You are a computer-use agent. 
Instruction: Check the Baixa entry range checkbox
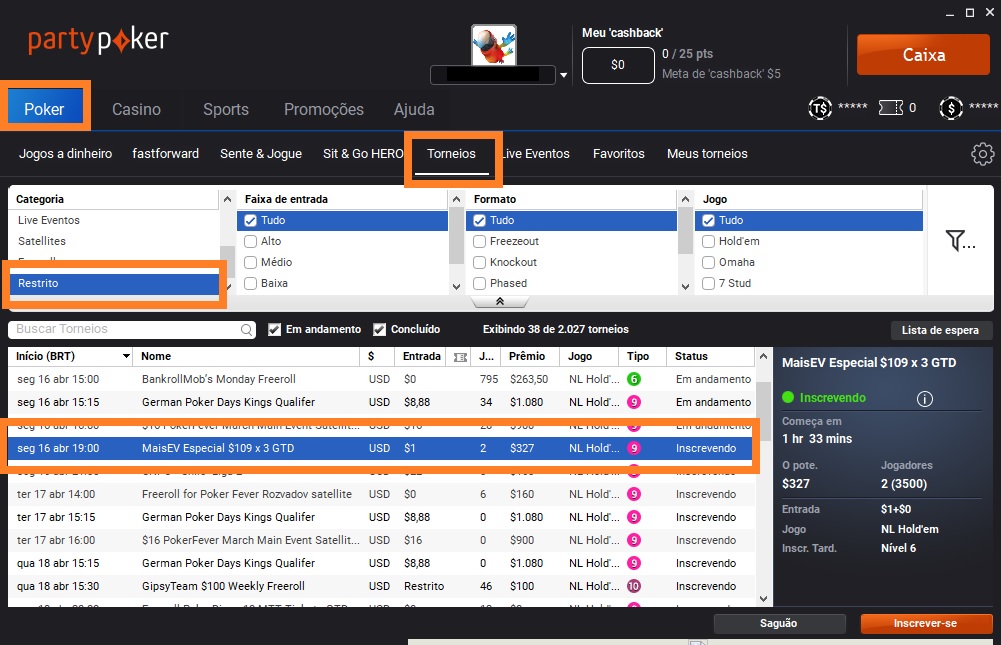tap(250, 284)
